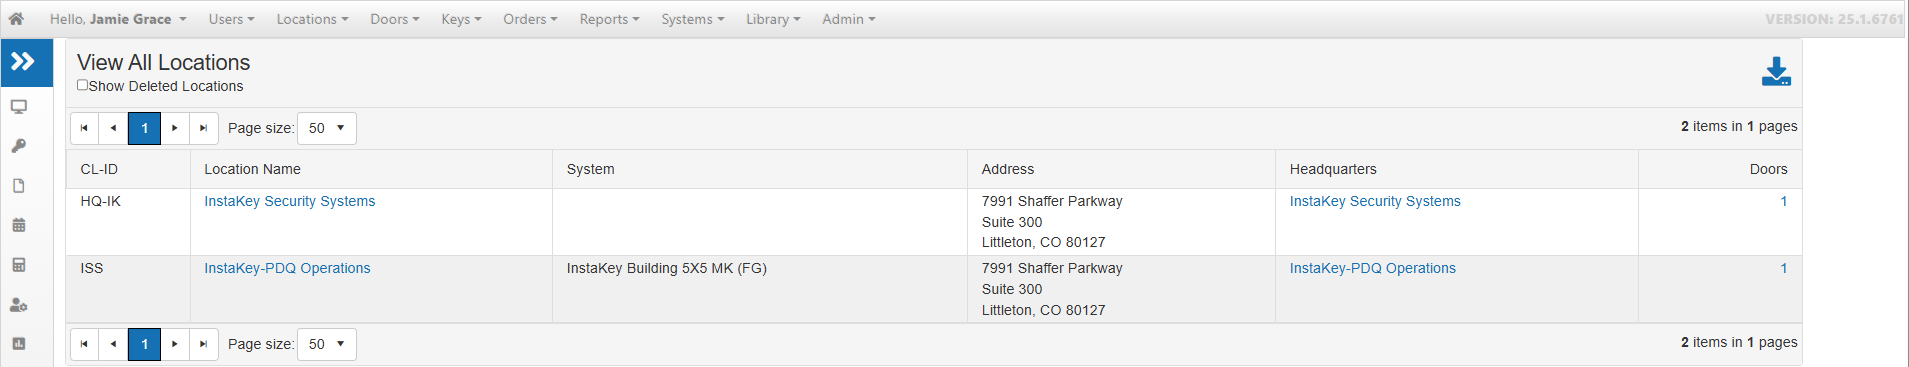Download locations list with export icon
This screenshot has width=1909, height=367.
pos(1776,71)
